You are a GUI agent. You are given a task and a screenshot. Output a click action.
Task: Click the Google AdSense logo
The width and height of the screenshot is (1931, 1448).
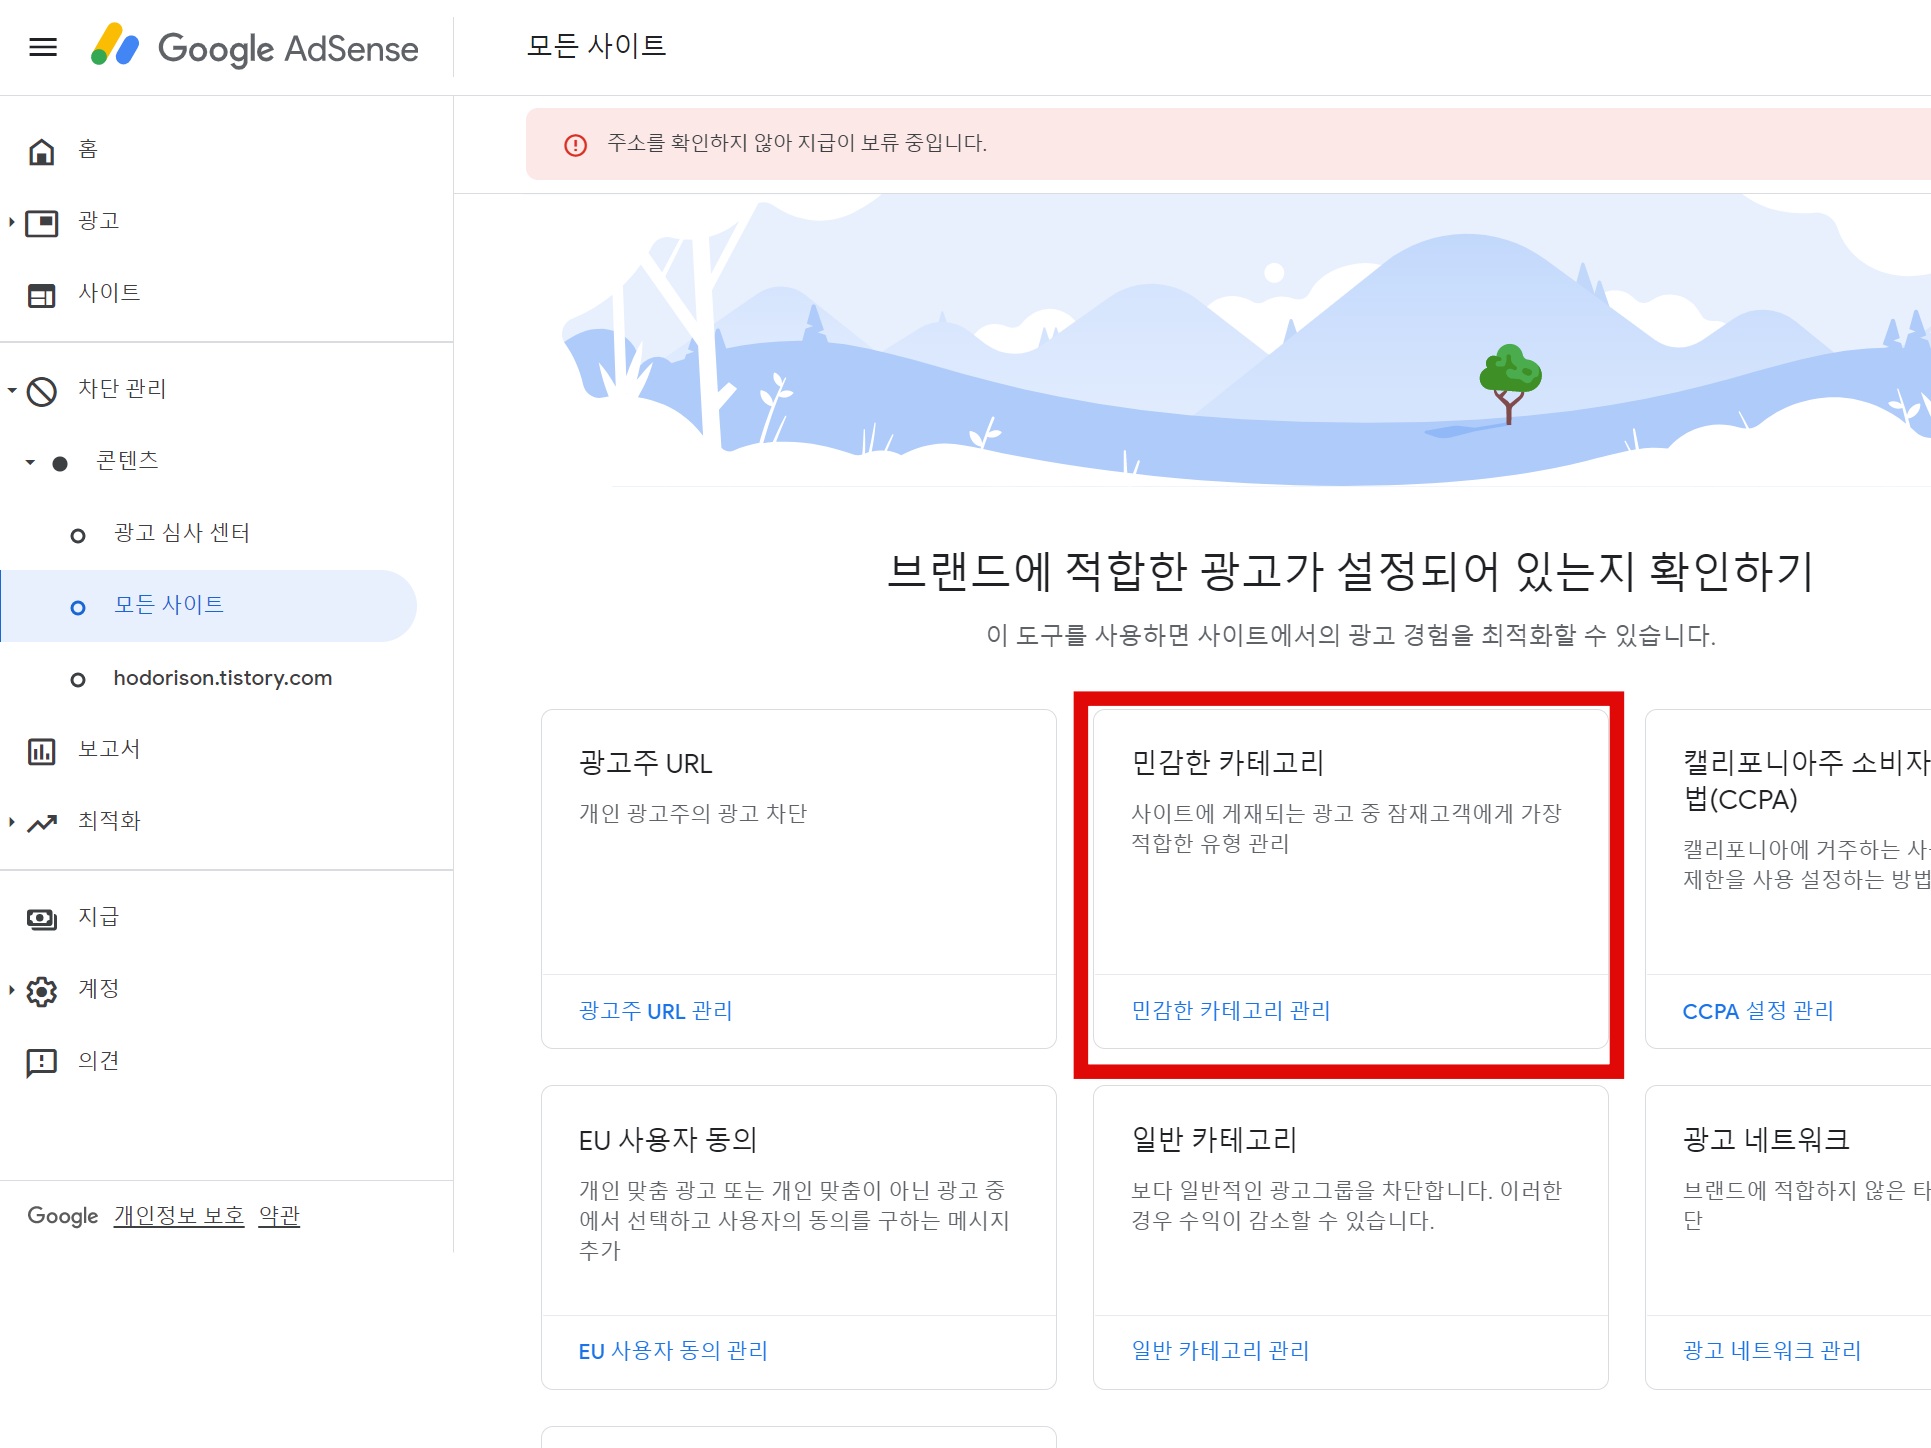[255, 47]
